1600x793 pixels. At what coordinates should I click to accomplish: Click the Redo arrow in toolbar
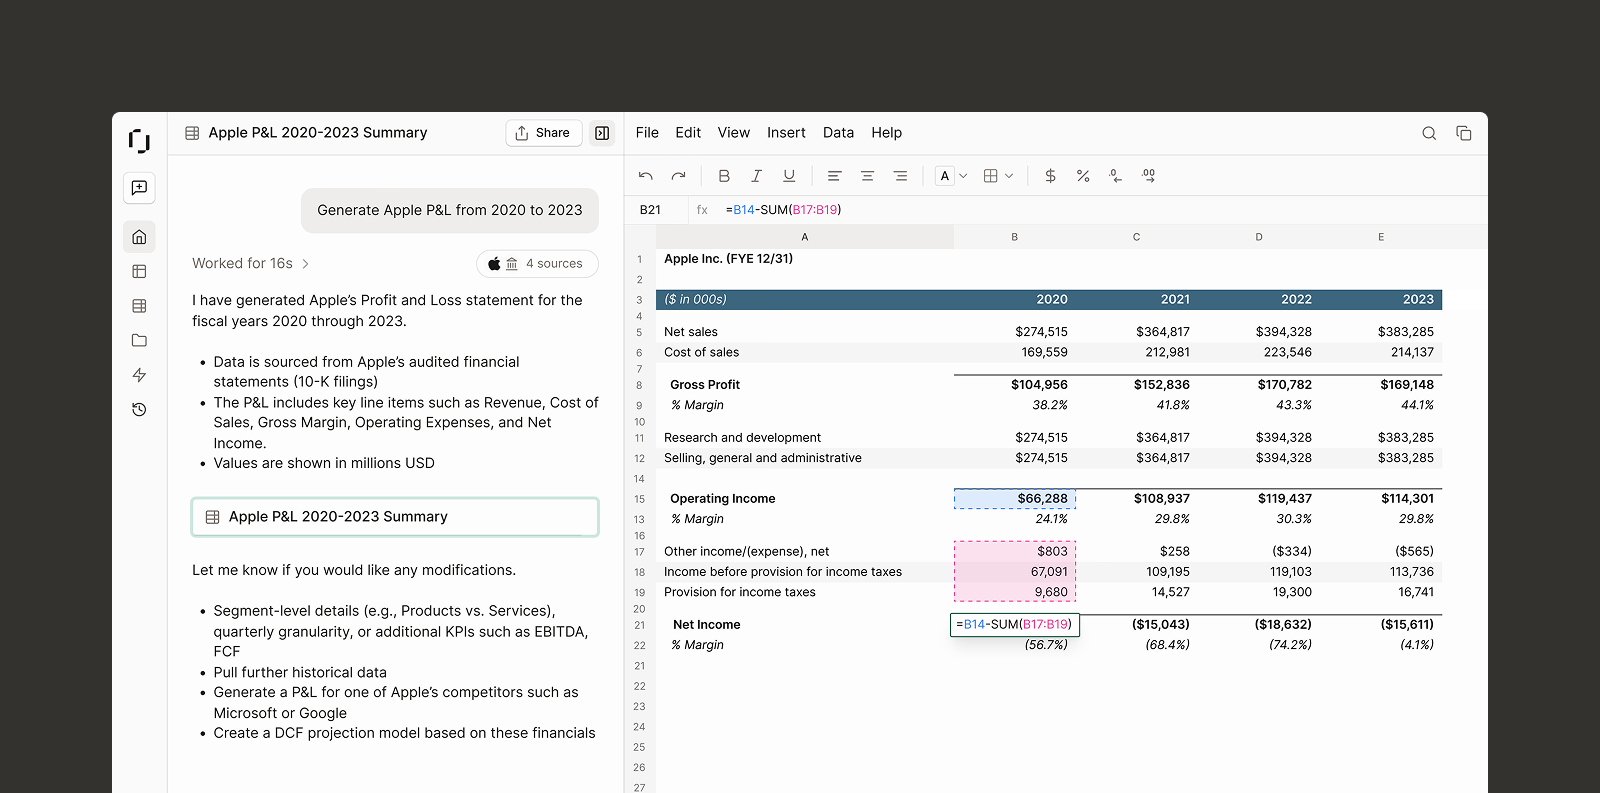(678, 176)
